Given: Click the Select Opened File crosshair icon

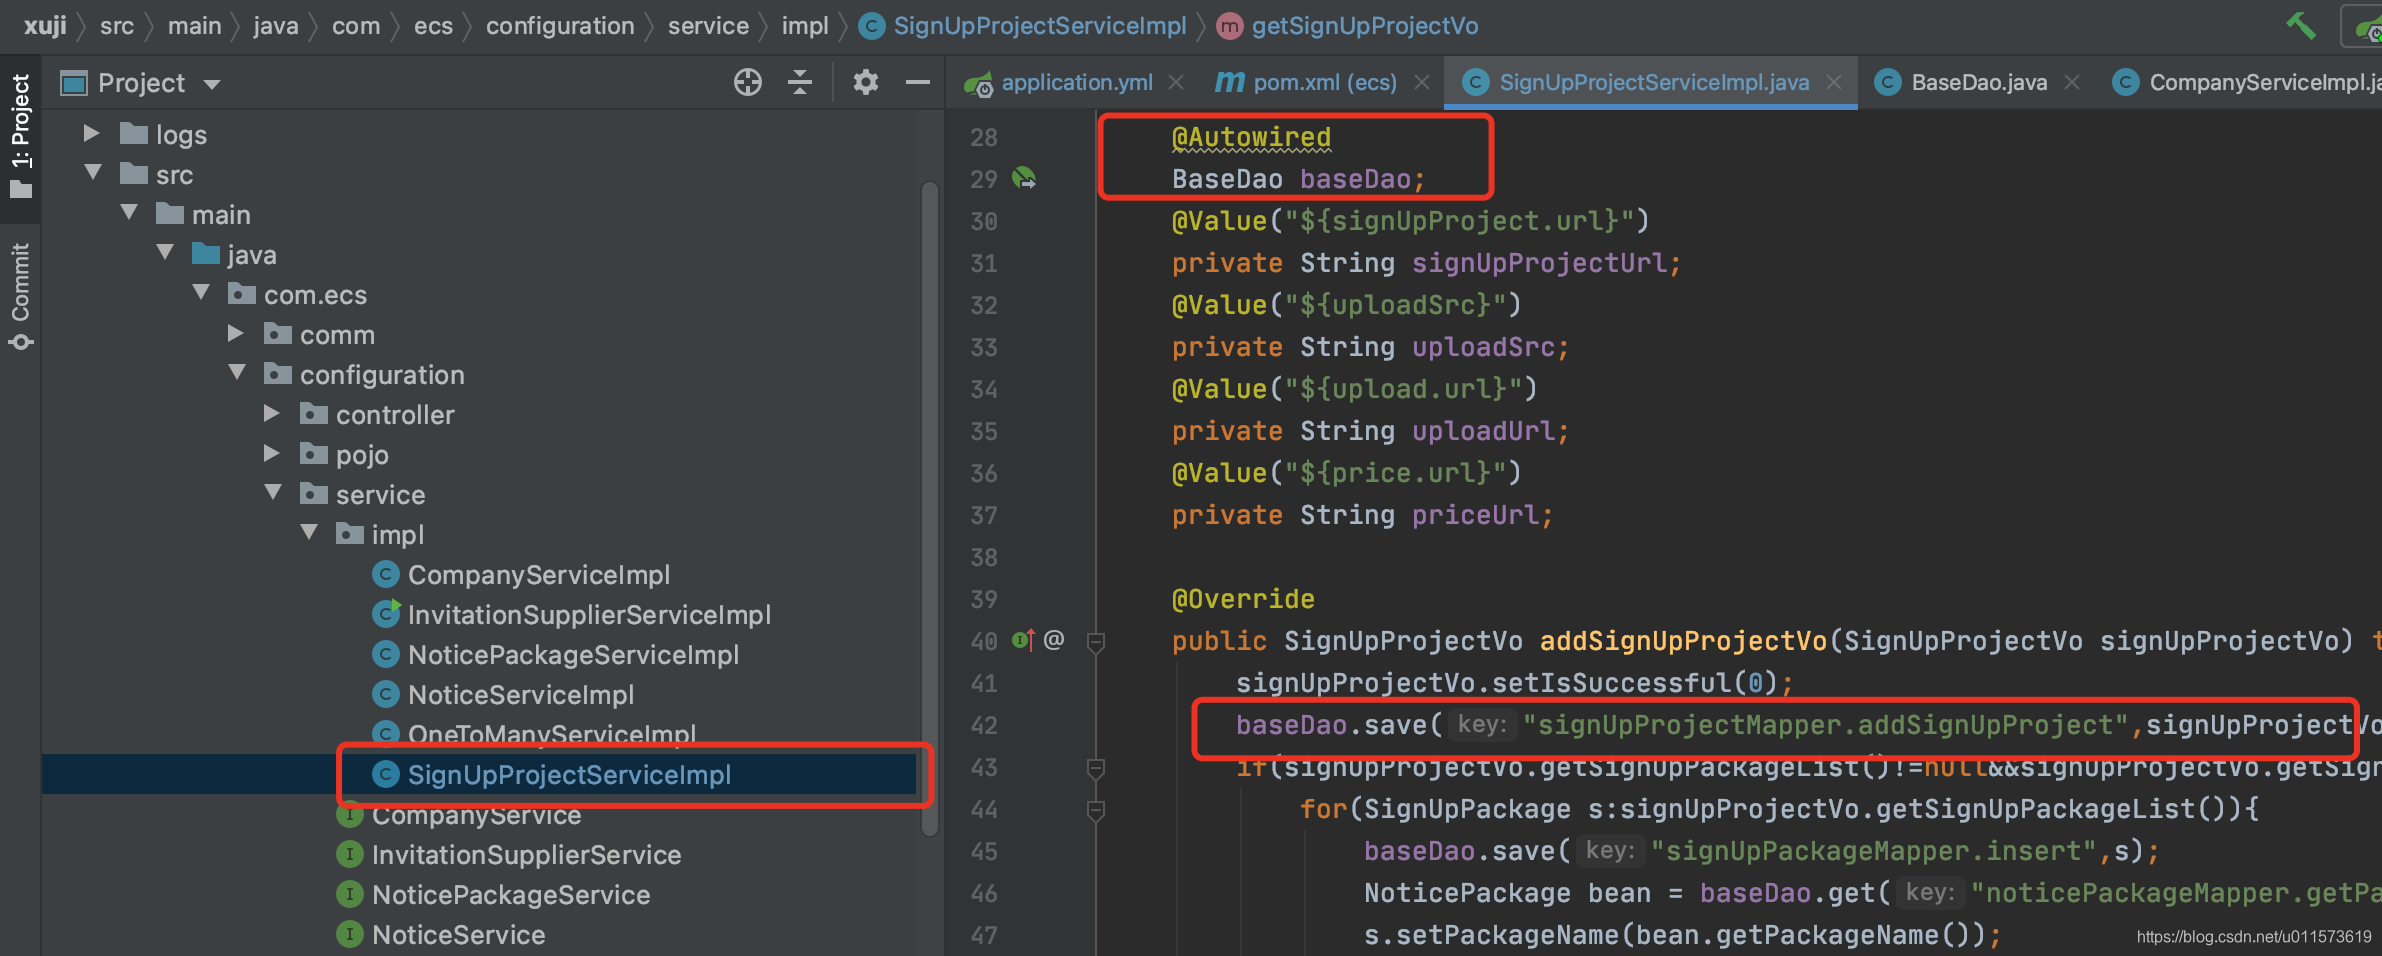Looking at the screenshot, I should click(747, 82).
